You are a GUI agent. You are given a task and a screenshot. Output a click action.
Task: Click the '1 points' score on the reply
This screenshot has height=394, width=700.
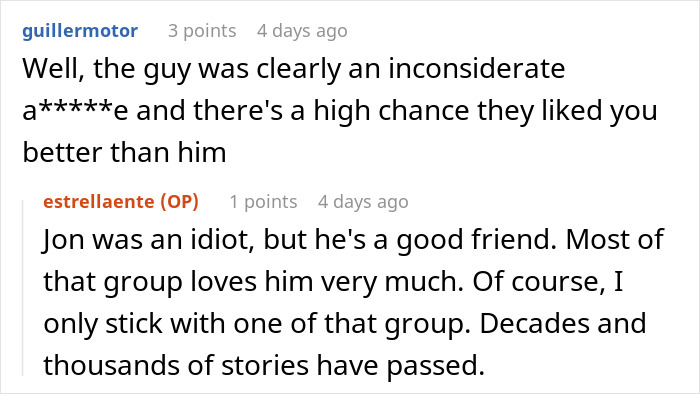tap(263, 202)
